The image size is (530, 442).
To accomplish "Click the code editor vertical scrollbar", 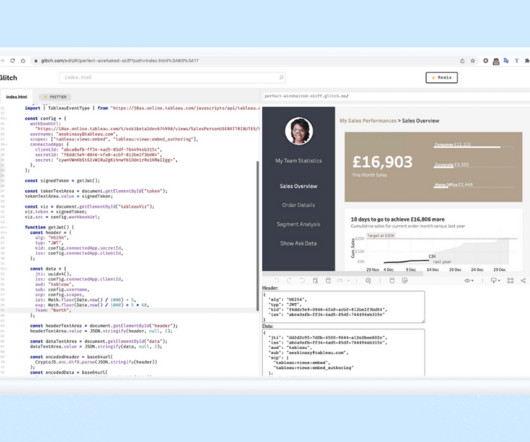I will (x=258, y=236).
